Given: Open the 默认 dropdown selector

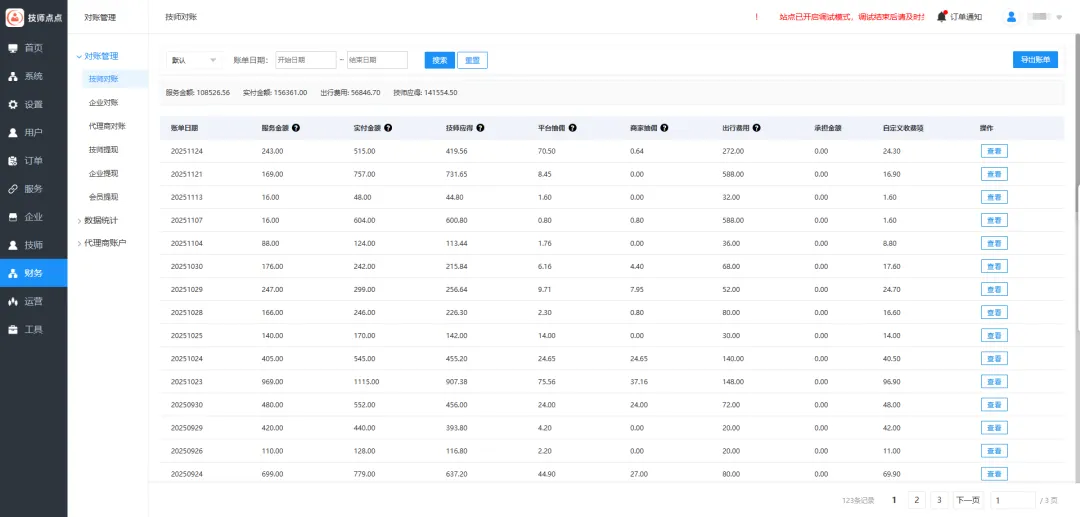Looking at the screenshot, I should pyautogui.click(x=193, y=60).
